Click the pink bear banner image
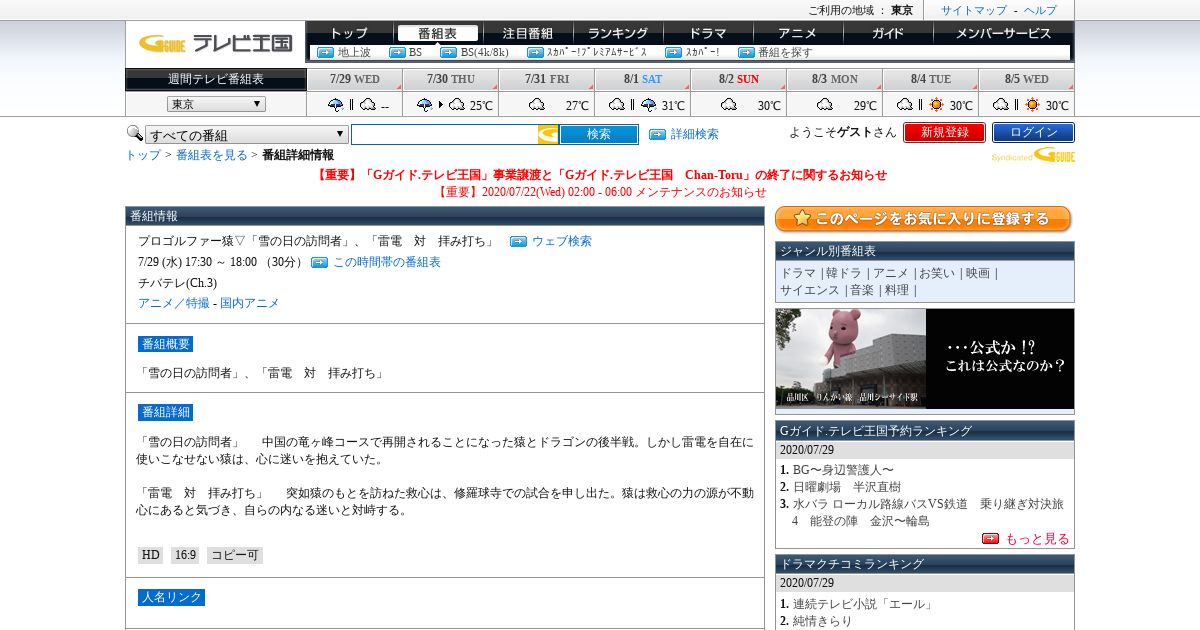The height and width of the screenshot is (630, 1200). 925,358
